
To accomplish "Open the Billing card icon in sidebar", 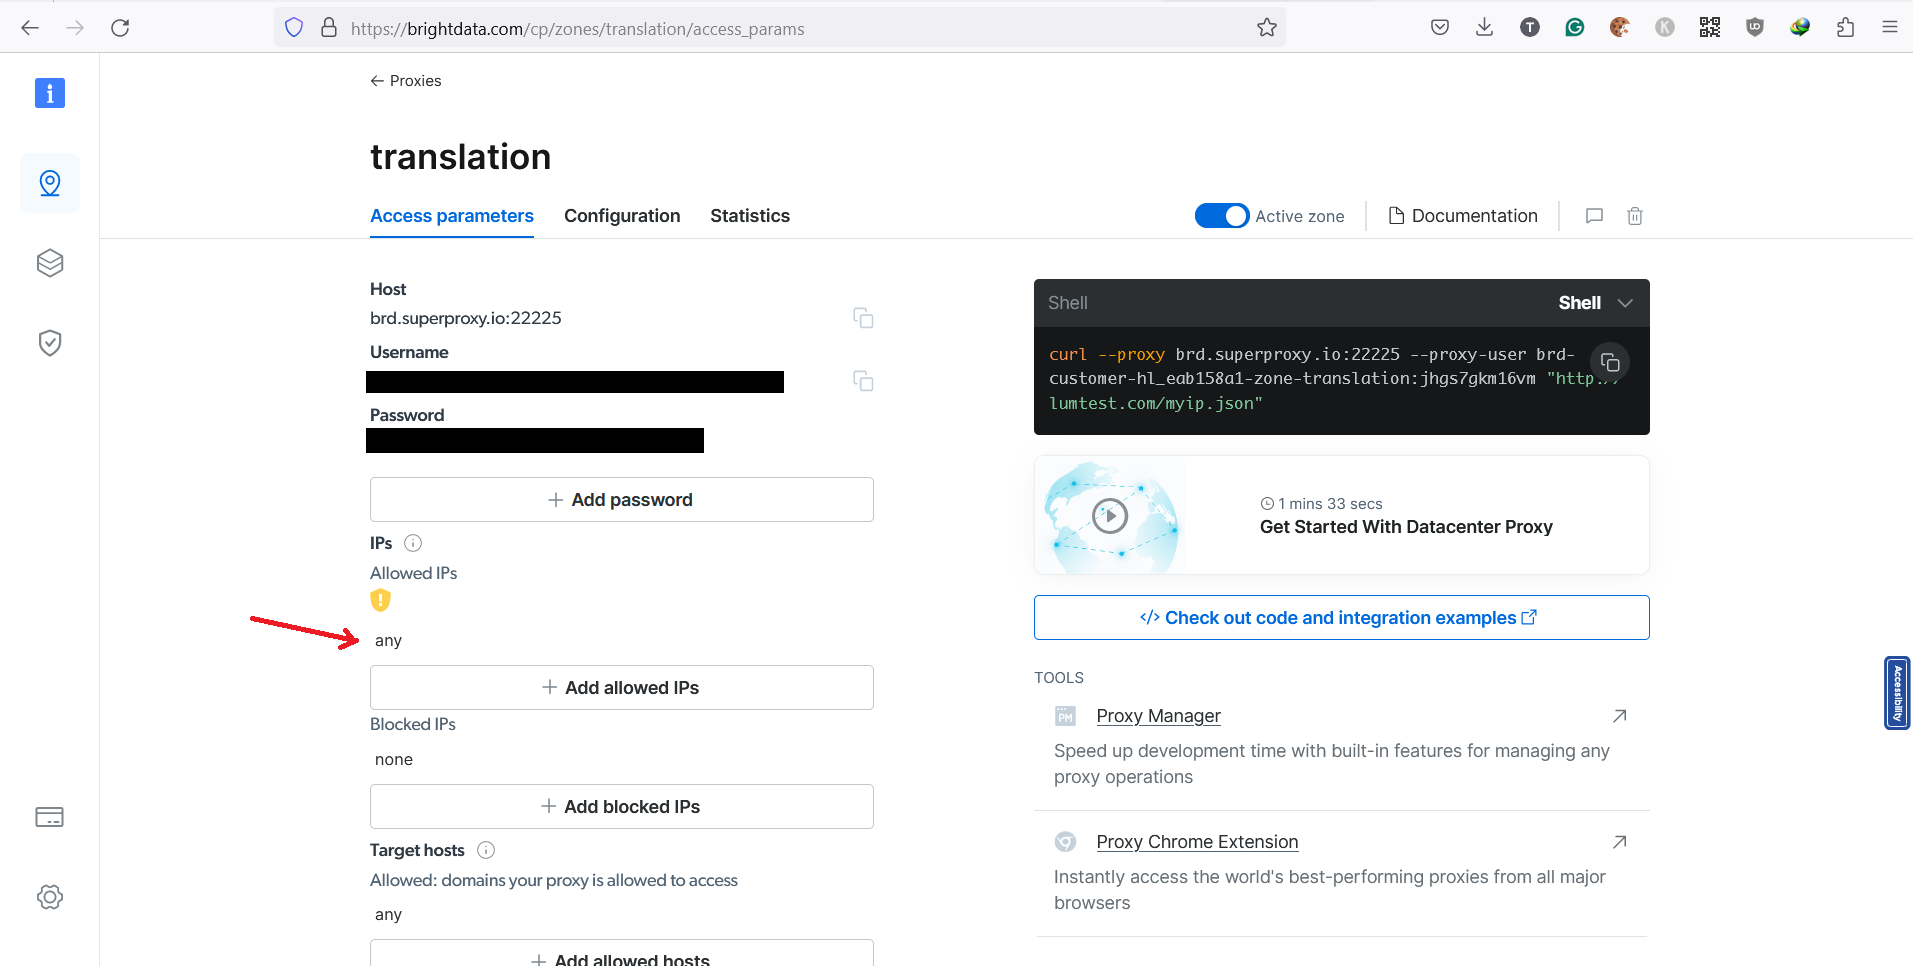I will [50, 816].
